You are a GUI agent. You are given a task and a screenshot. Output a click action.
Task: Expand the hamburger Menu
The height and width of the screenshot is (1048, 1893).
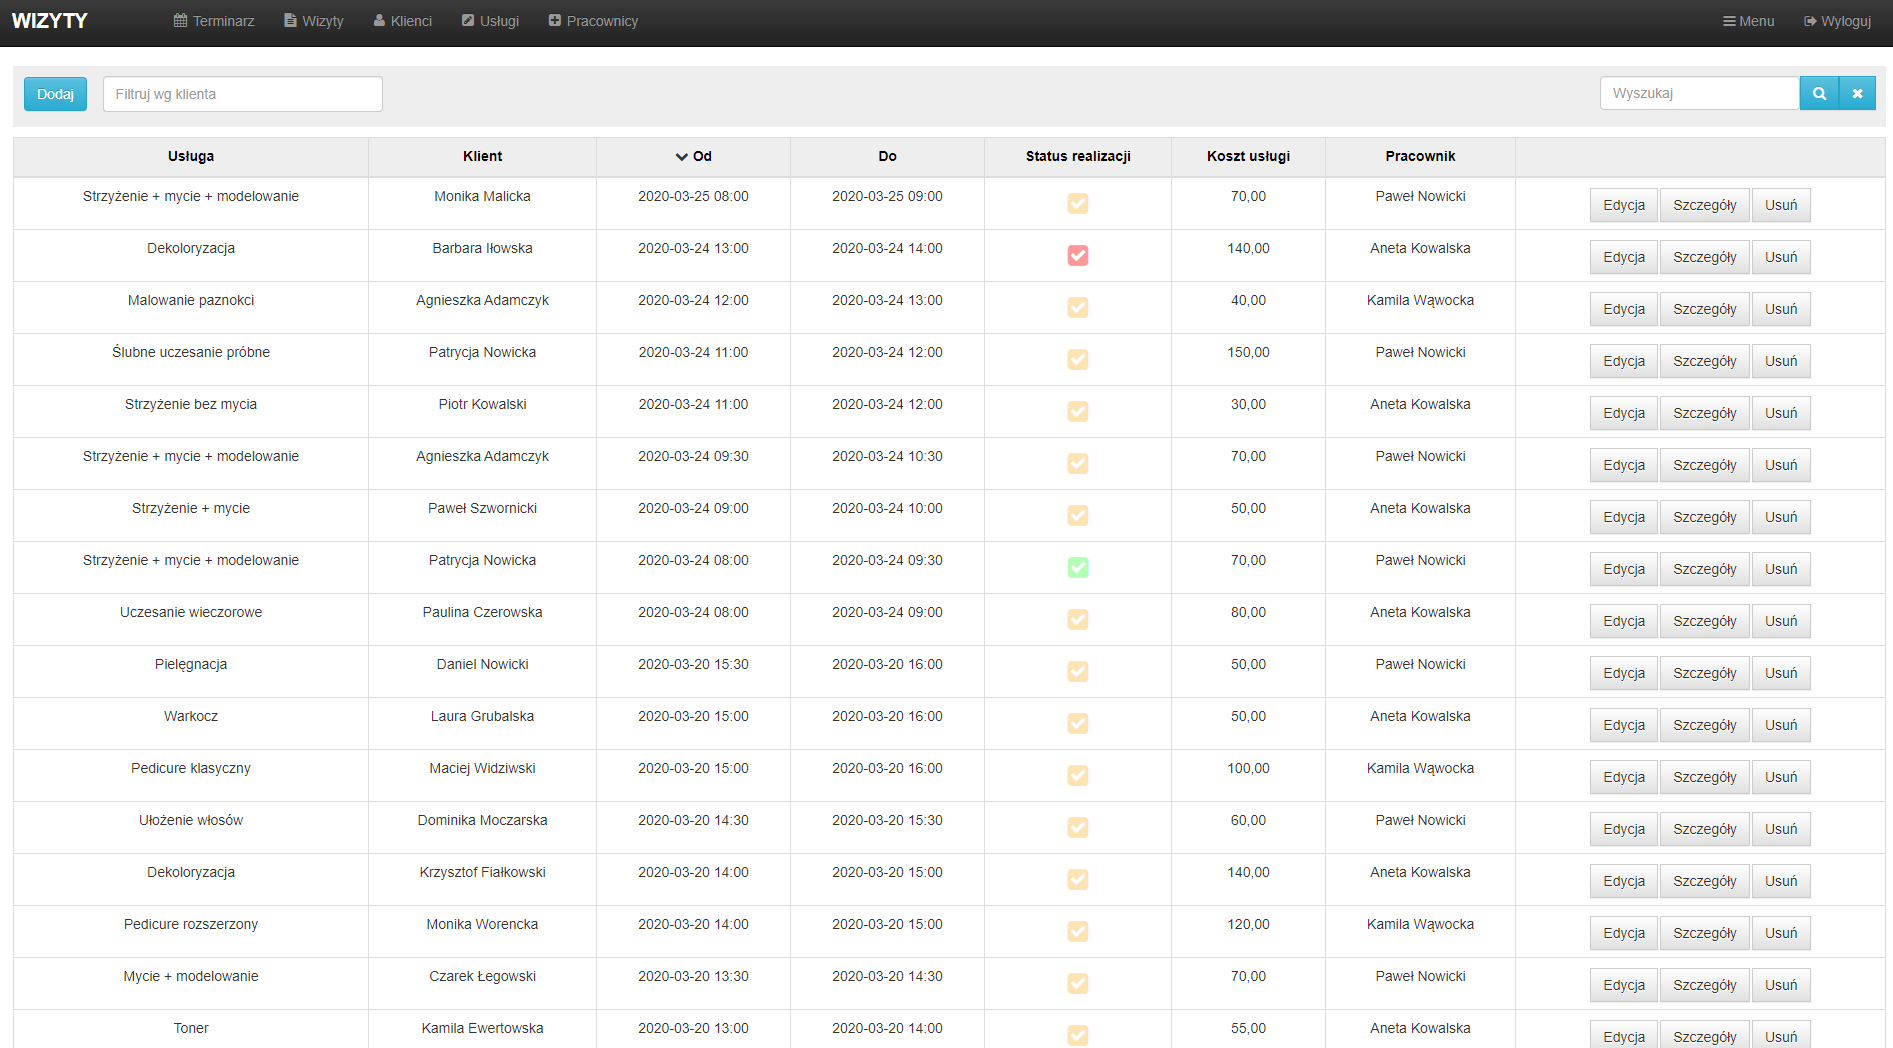coord(1748,21)
